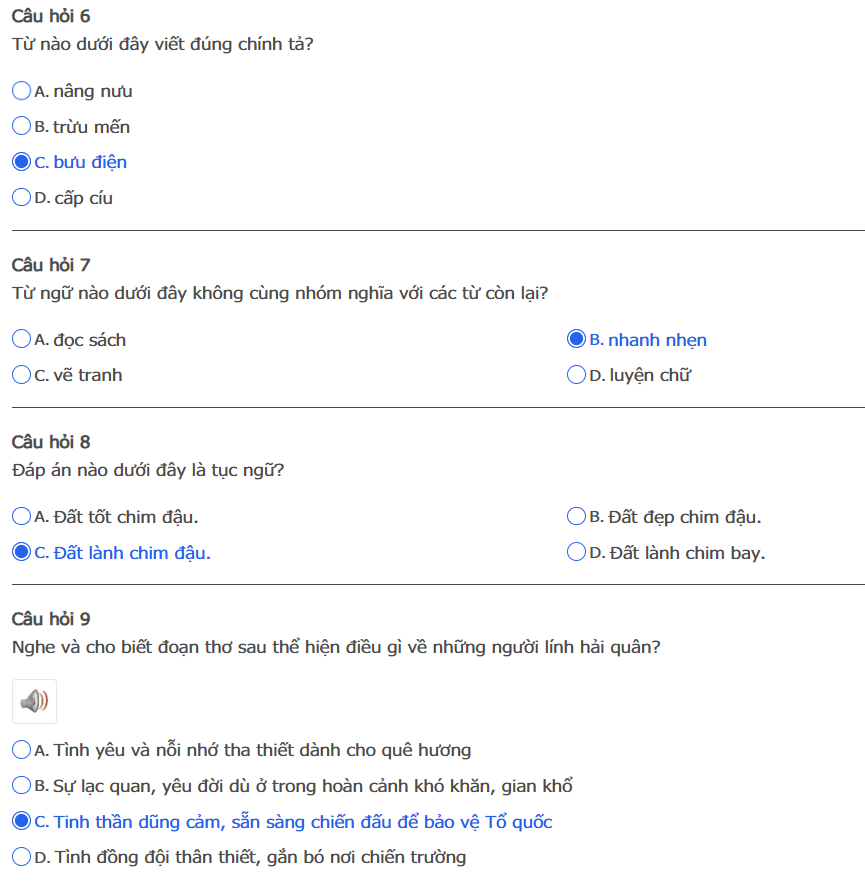
Task: Pick answer C. vẽ tranh
Action: (22, 375)
